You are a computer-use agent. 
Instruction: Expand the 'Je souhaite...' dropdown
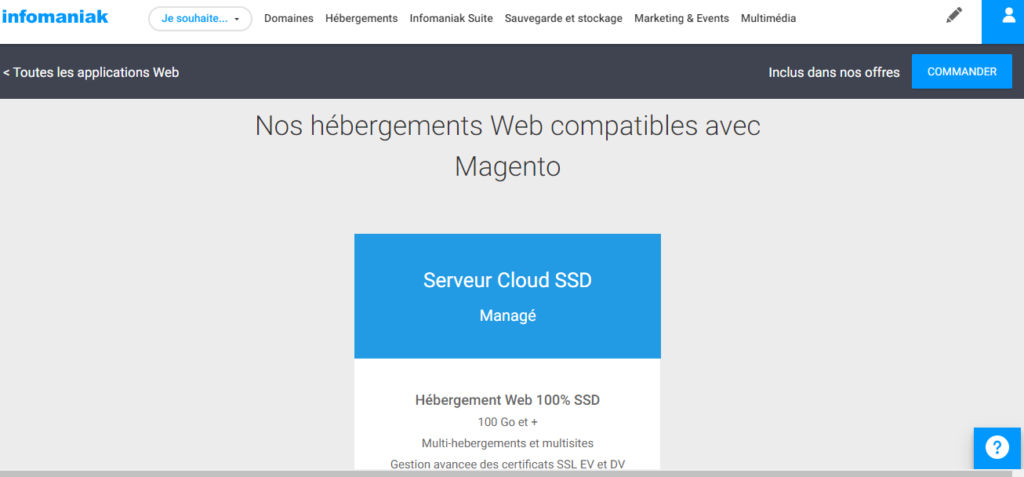point(200,19)
